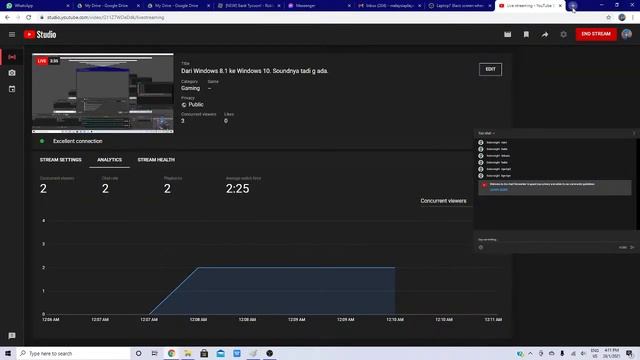
Task: Open the Chrome profile avatar icon
Action: coord(622,18)
